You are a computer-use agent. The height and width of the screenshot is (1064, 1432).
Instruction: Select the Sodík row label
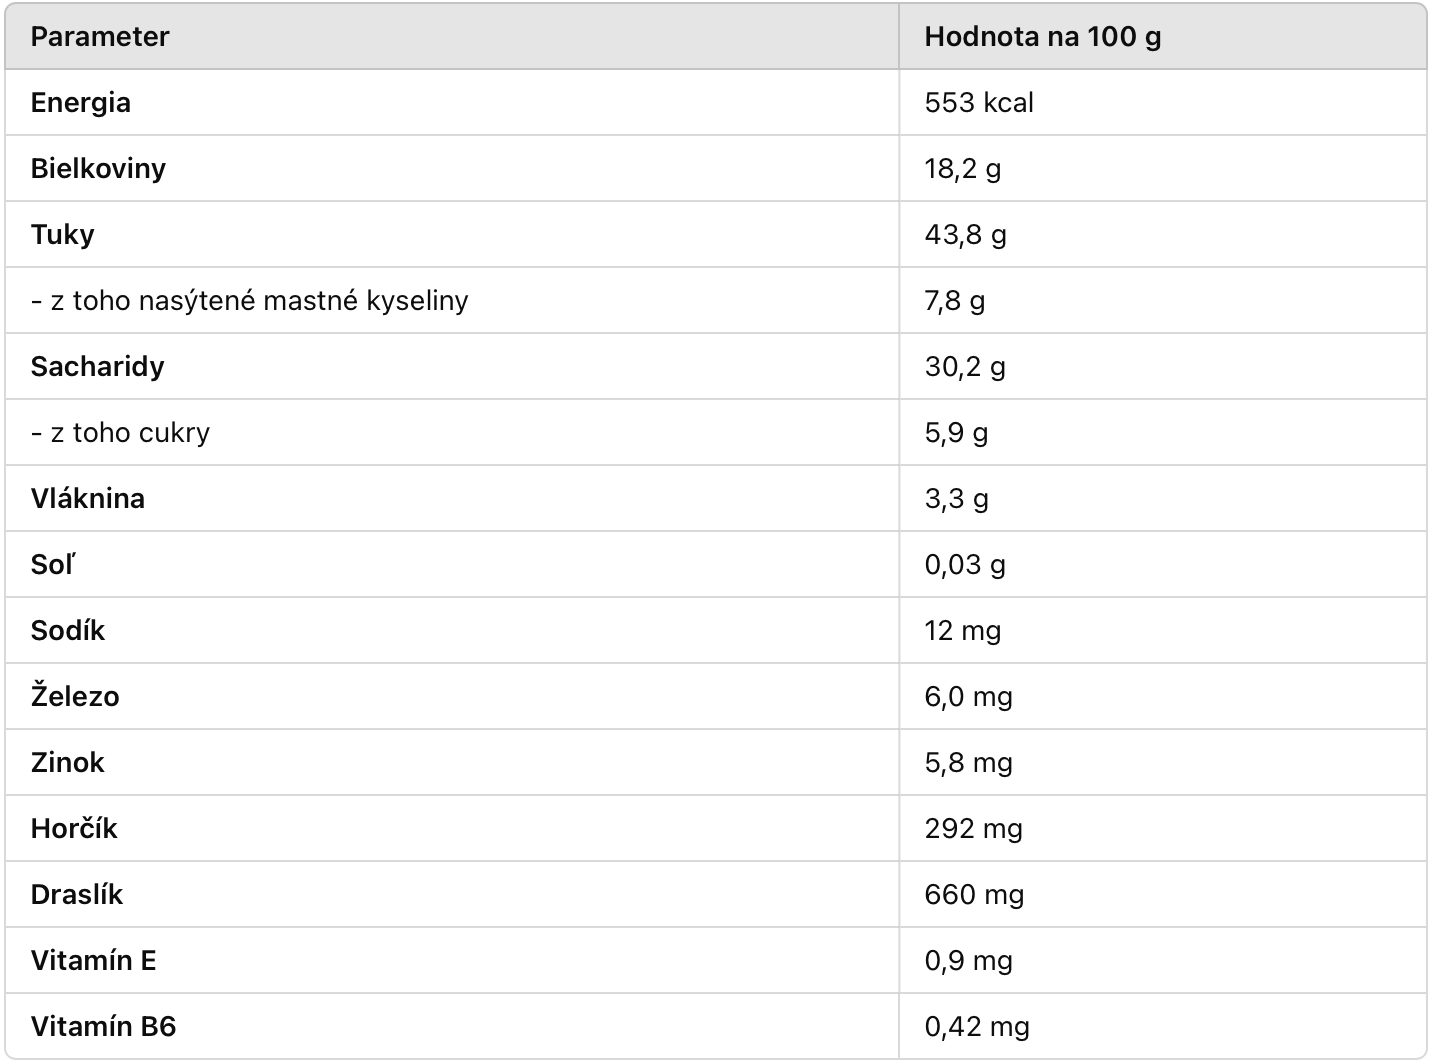(67, 631)
